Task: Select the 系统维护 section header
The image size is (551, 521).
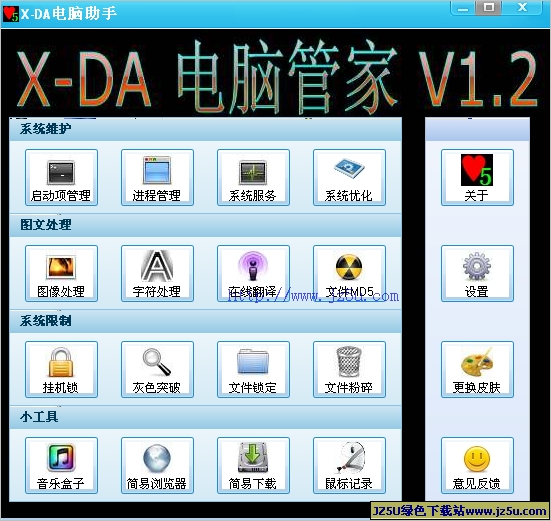Action: [205, 130]
